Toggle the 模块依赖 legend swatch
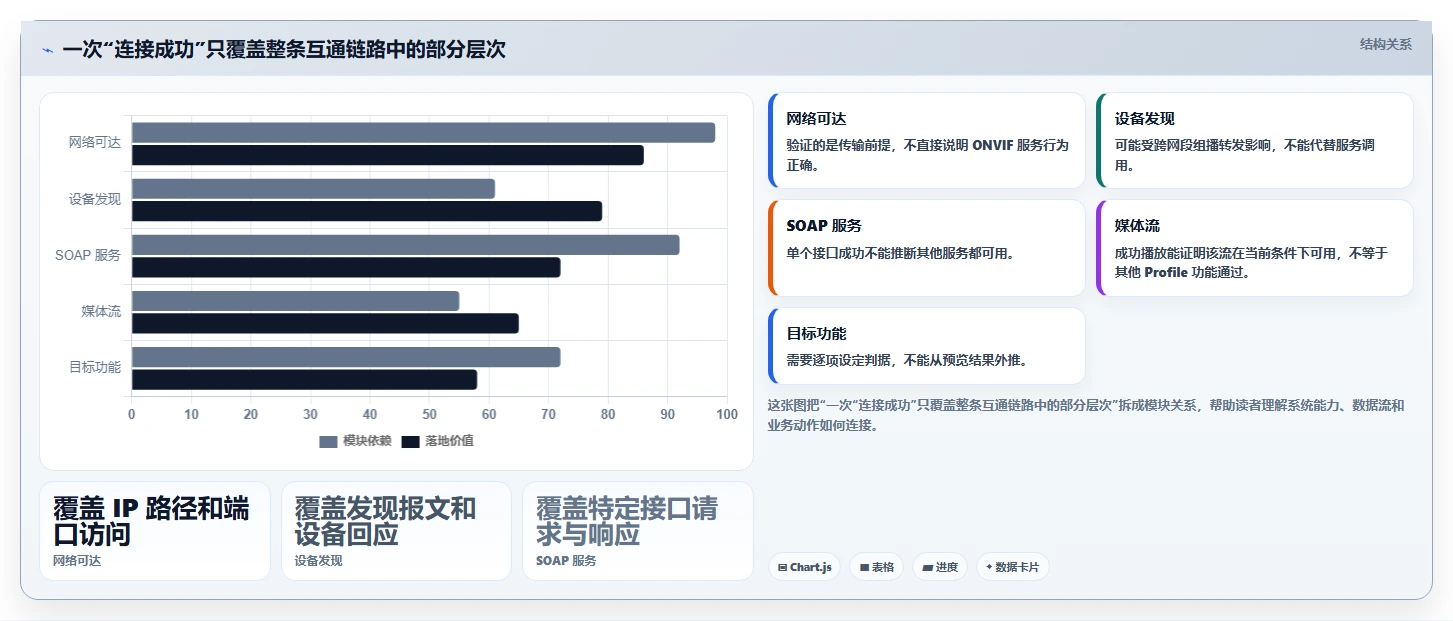 [328, 441]
